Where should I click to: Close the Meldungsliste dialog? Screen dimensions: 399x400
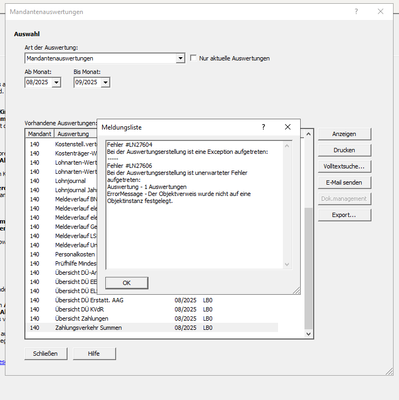click(288, 127)
